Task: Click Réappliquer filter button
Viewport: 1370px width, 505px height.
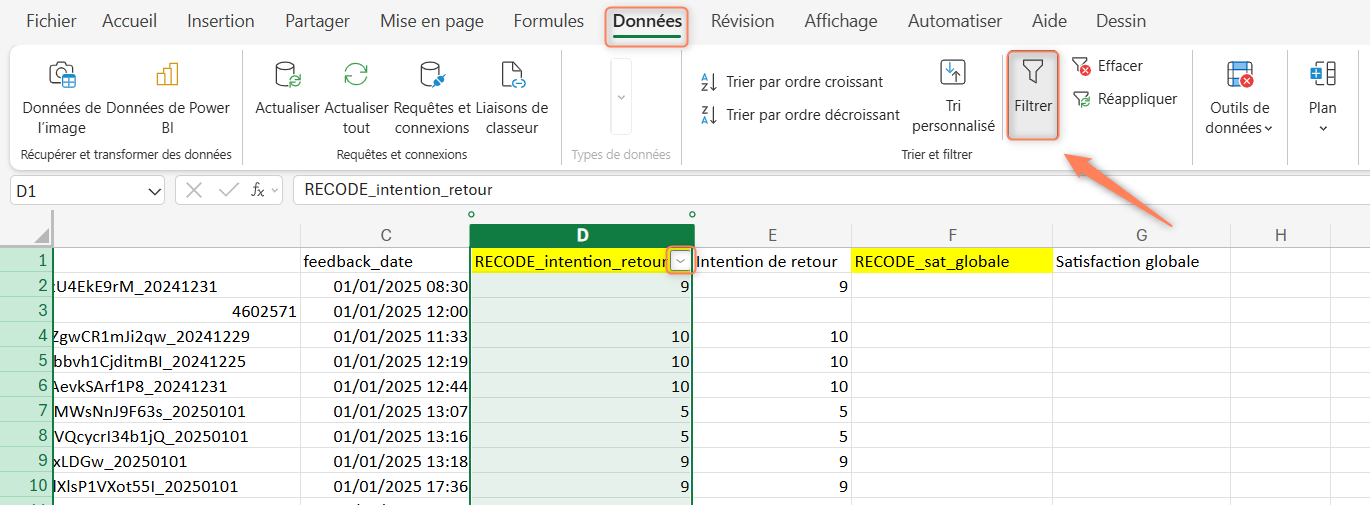Action: 1125,99
